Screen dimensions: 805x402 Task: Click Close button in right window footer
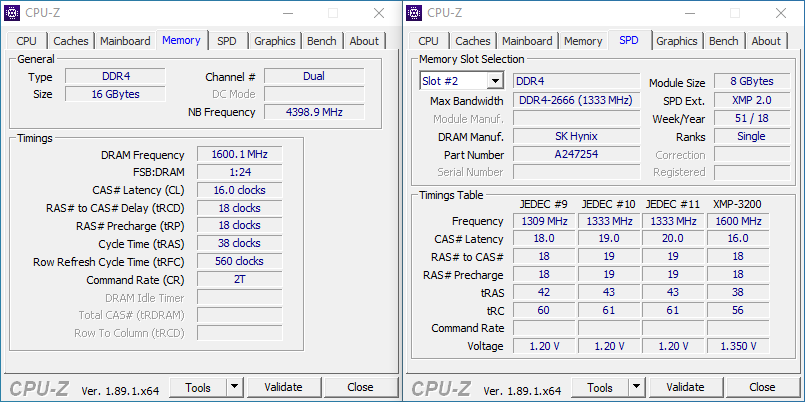pos(762,387)
